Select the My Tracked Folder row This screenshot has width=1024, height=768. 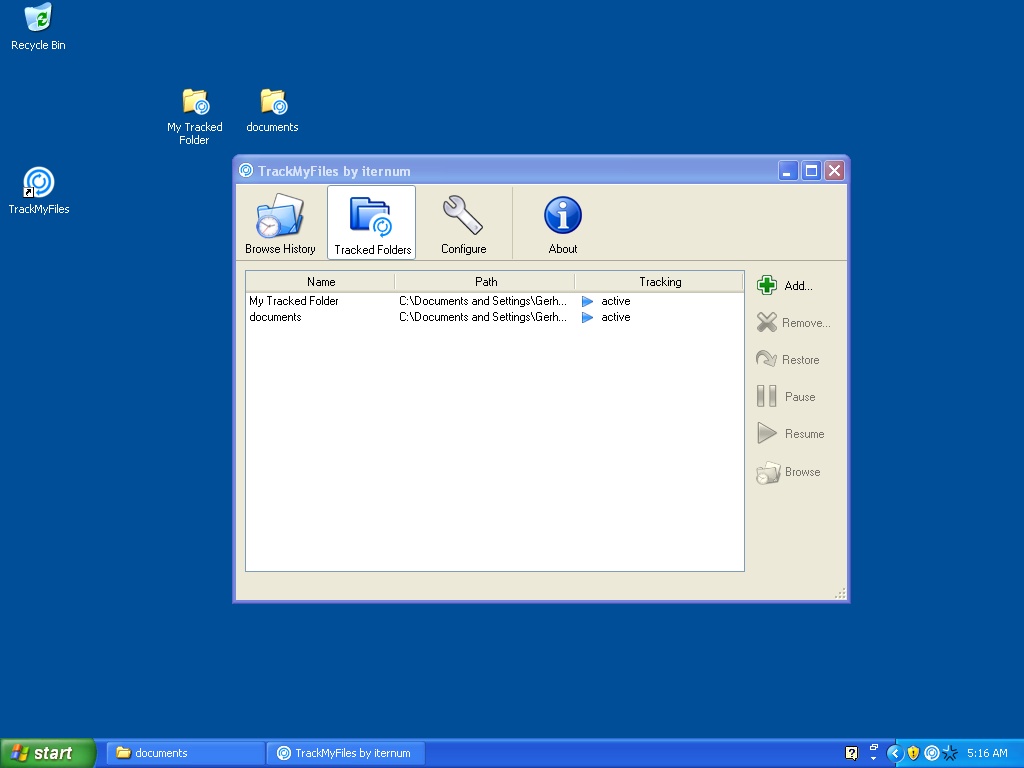tap(494, 301)
